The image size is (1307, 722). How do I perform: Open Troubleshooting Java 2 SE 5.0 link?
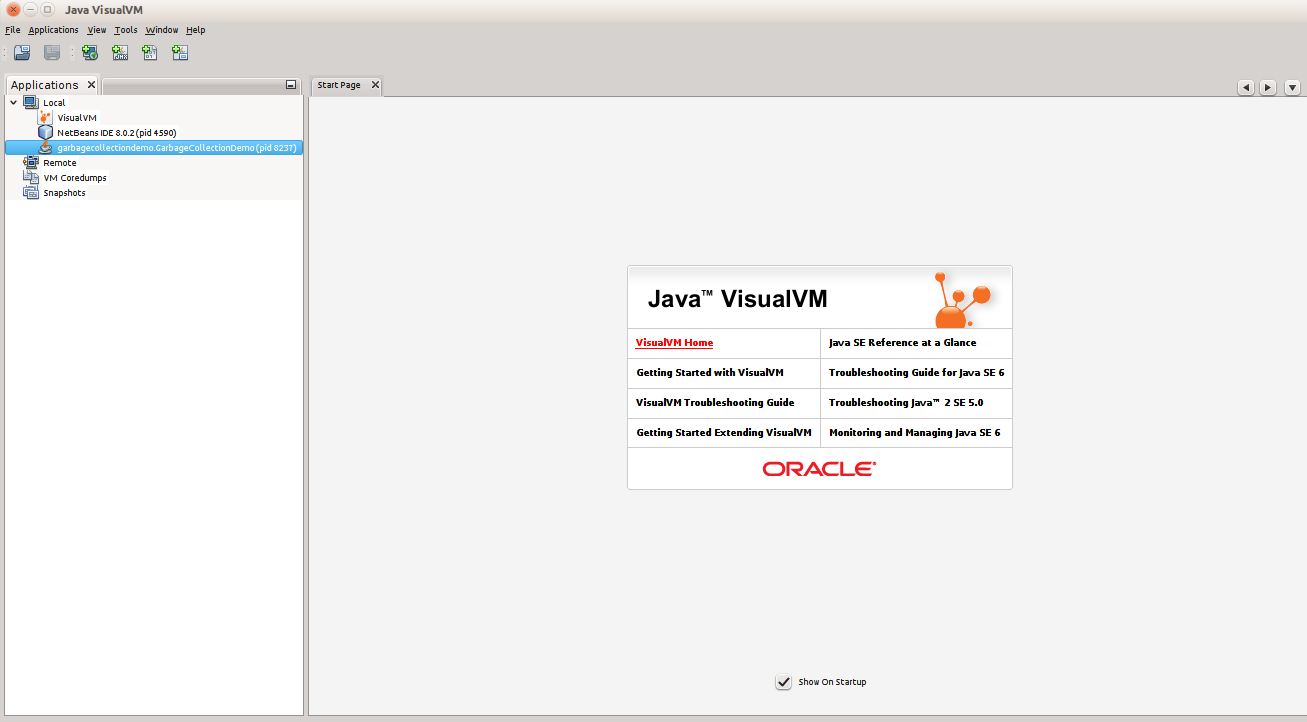click(x=906, y=402)
